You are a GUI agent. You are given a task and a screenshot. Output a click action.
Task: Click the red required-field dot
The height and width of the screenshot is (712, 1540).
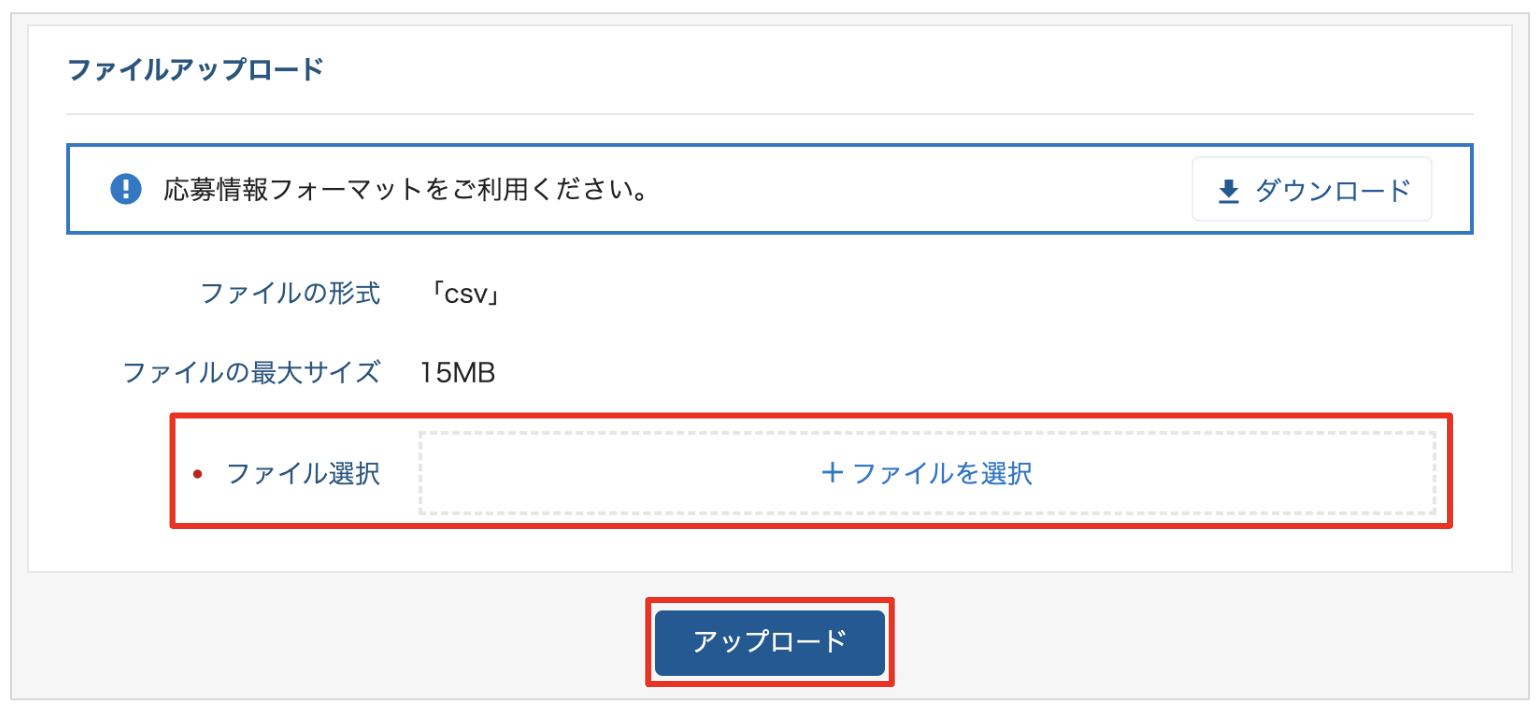coord(197,474)
